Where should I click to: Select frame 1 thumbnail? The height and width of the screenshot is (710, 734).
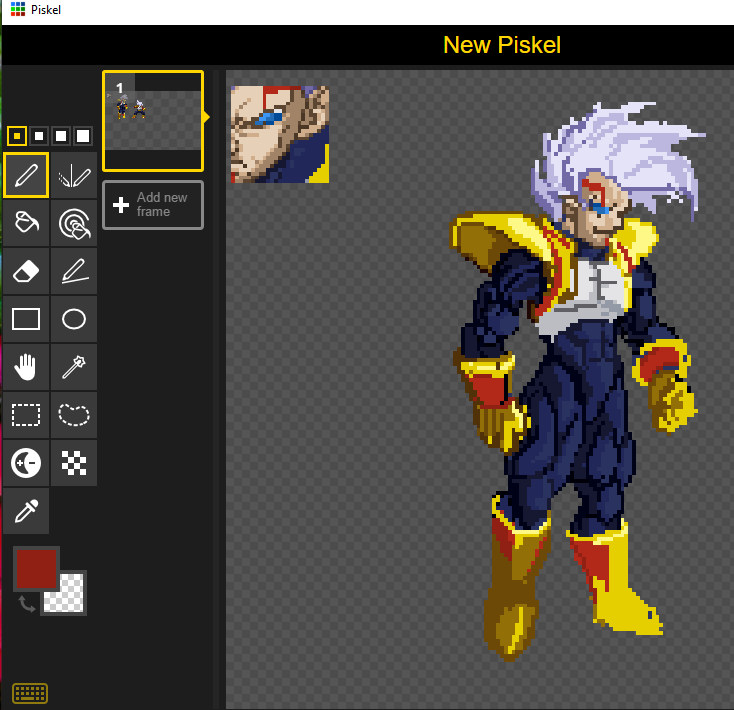tap(153, 121)
